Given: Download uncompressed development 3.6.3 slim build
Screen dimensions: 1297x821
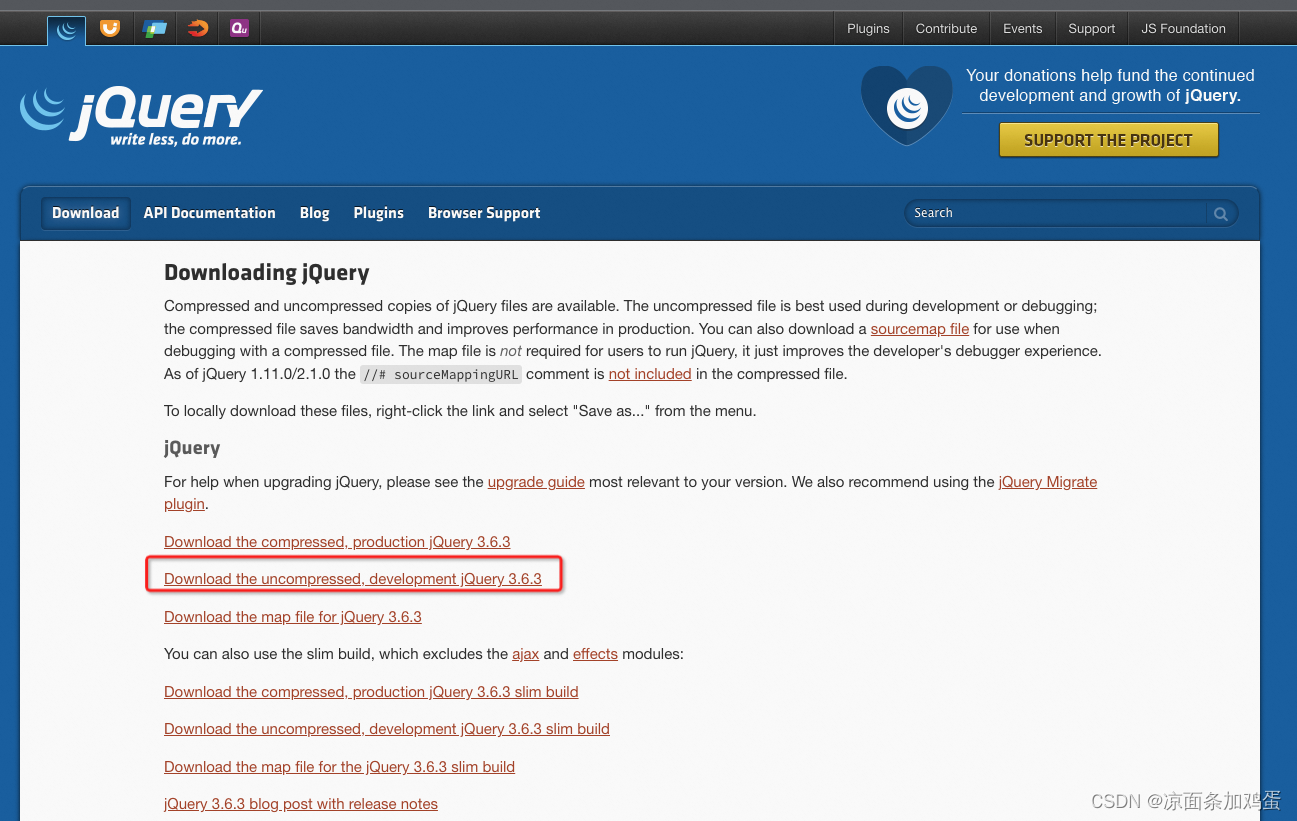Looking at the screenshot, I should click(x=387, y=729).
